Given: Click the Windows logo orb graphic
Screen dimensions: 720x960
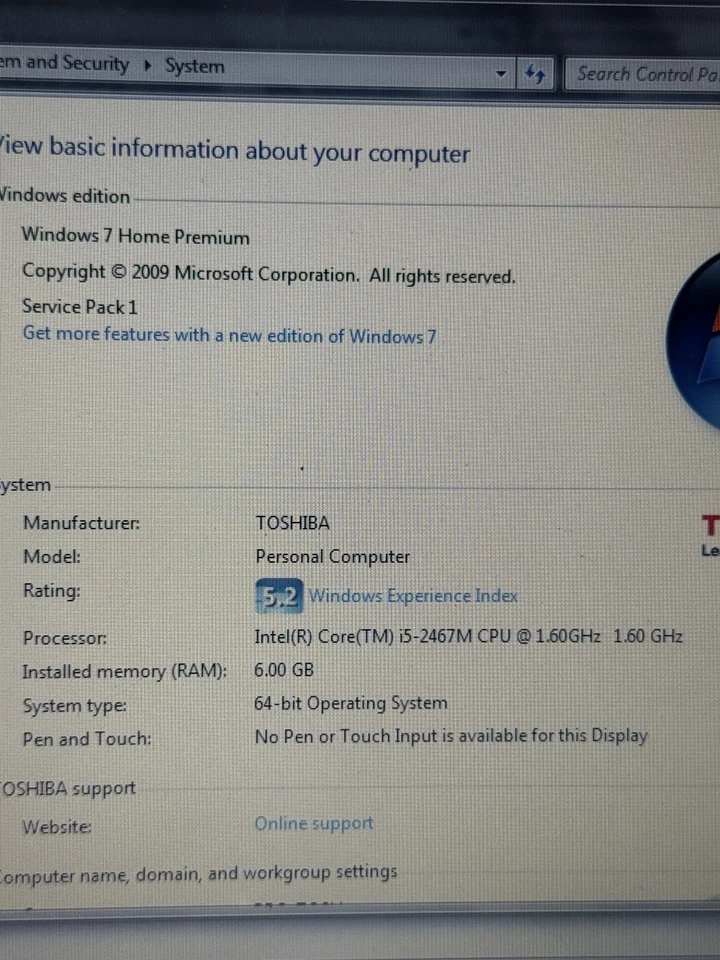Looking at the screenshot, I should (694, 343).
